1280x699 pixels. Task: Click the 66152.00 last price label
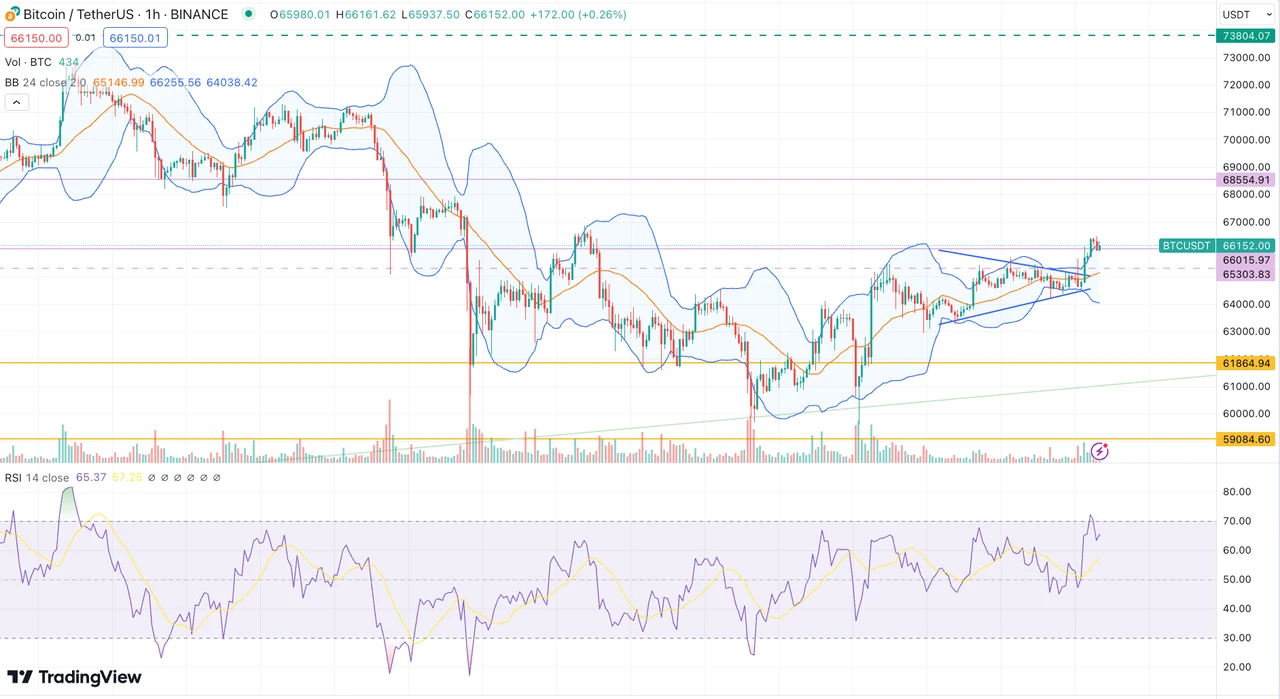pos(1246,246)
